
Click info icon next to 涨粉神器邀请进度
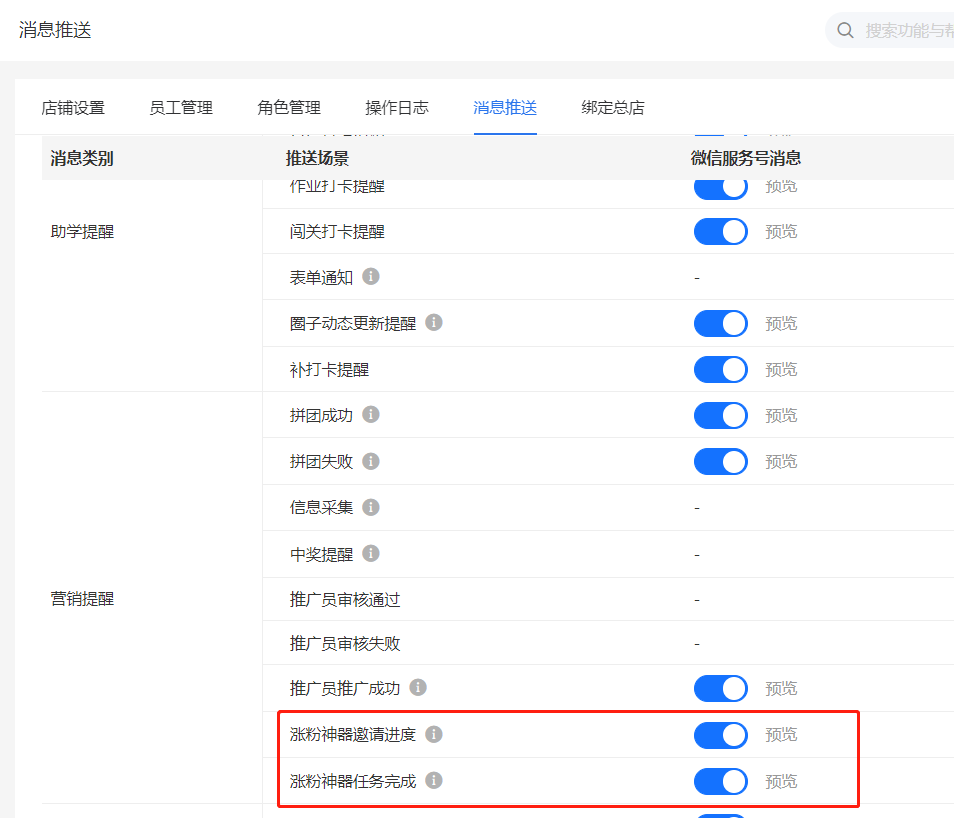point(433,735)
